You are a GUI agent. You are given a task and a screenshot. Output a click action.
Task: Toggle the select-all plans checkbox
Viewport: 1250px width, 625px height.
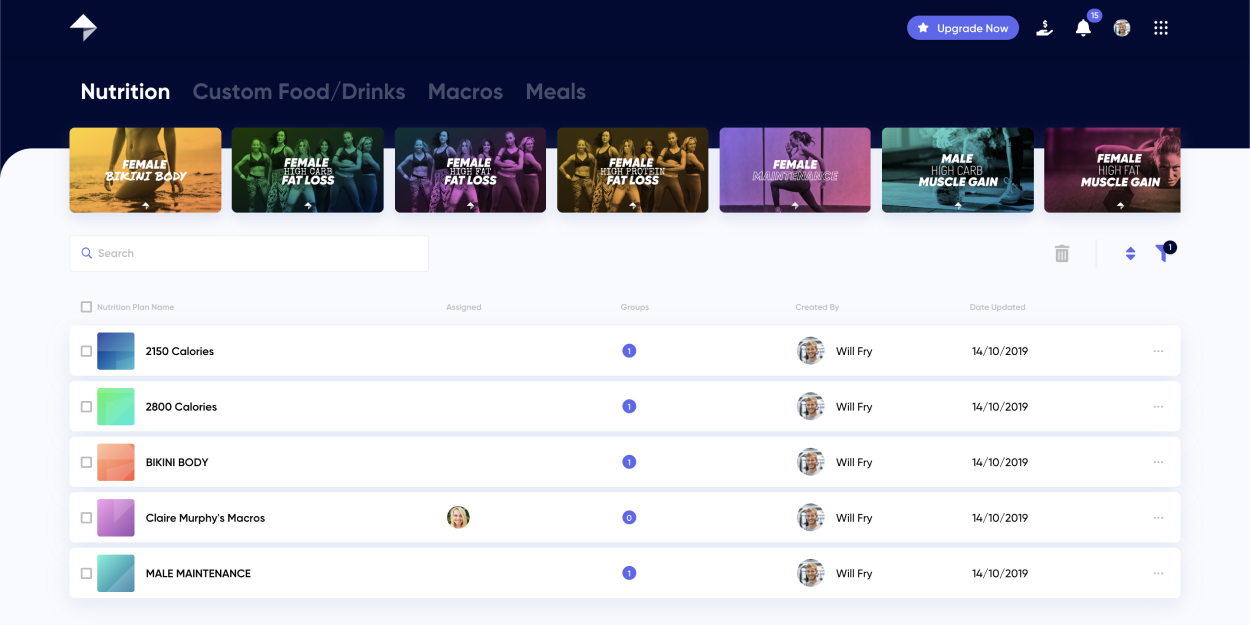(86, 307)
